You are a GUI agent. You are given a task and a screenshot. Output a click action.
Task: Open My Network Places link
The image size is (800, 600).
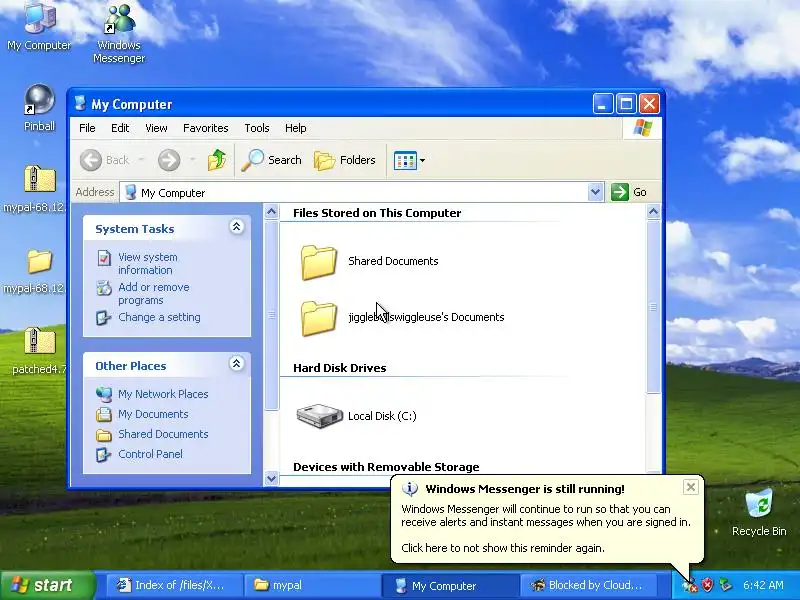[163, 394]
